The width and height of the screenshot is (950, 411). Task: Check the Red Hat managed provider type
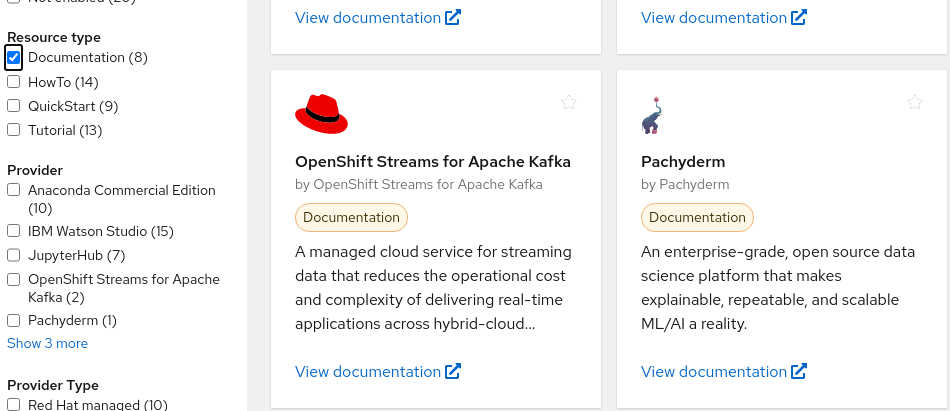point(14,404)
